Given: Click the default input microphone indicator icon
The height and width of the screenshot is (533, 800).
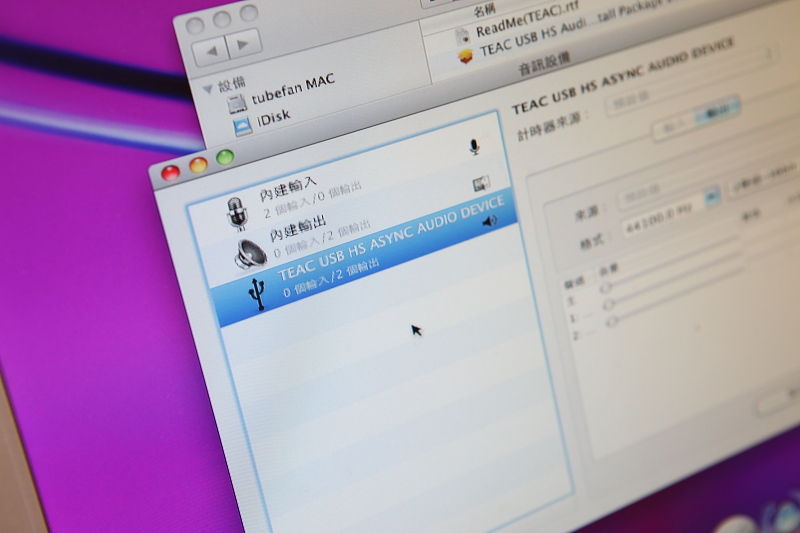Looking at the screenshot, I should tap(474, 147).
